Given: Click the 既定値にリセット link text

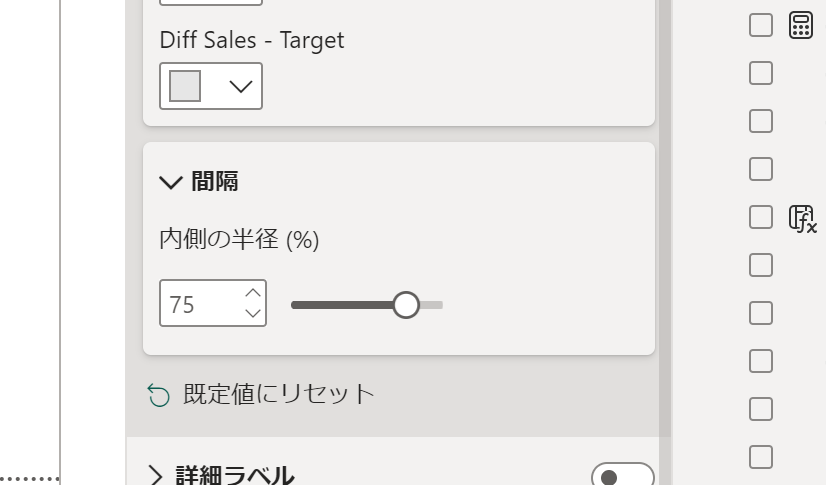Looking at the screenshot, I should pos(279,394).
